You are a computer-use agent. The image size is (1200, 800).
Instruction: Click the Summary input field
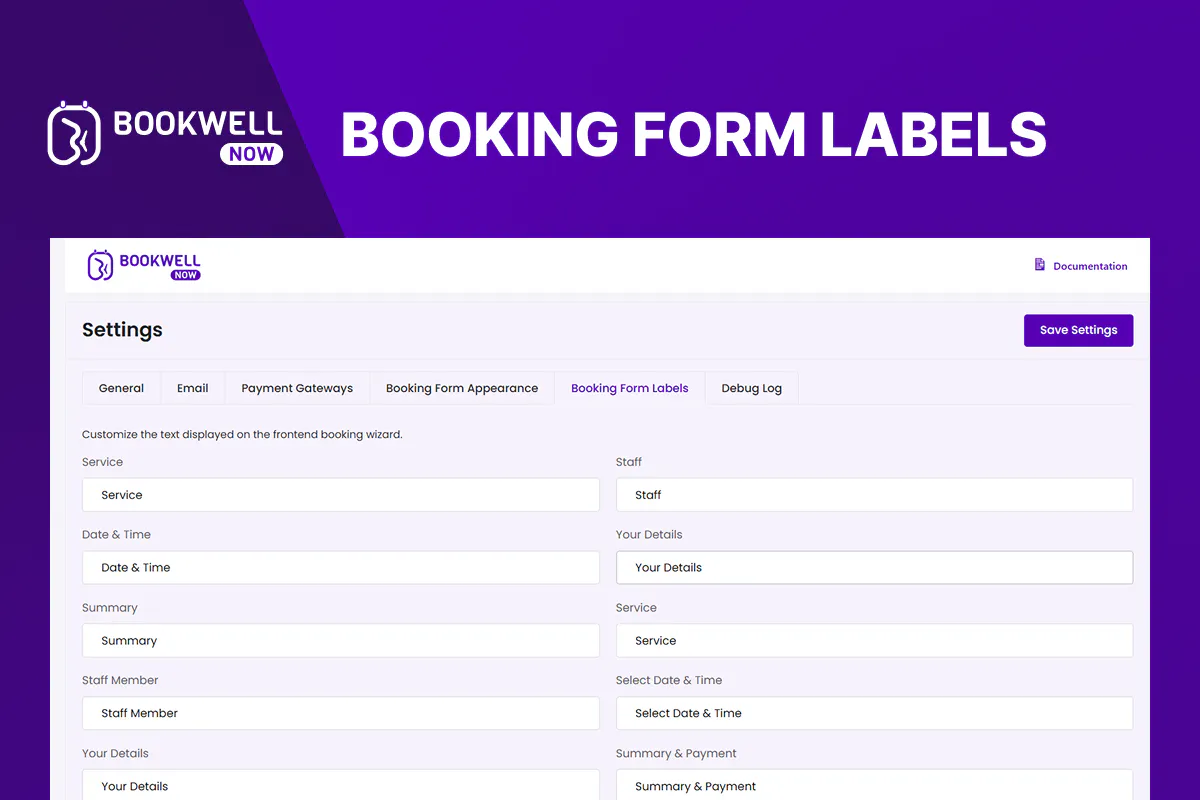coord(341,641)
